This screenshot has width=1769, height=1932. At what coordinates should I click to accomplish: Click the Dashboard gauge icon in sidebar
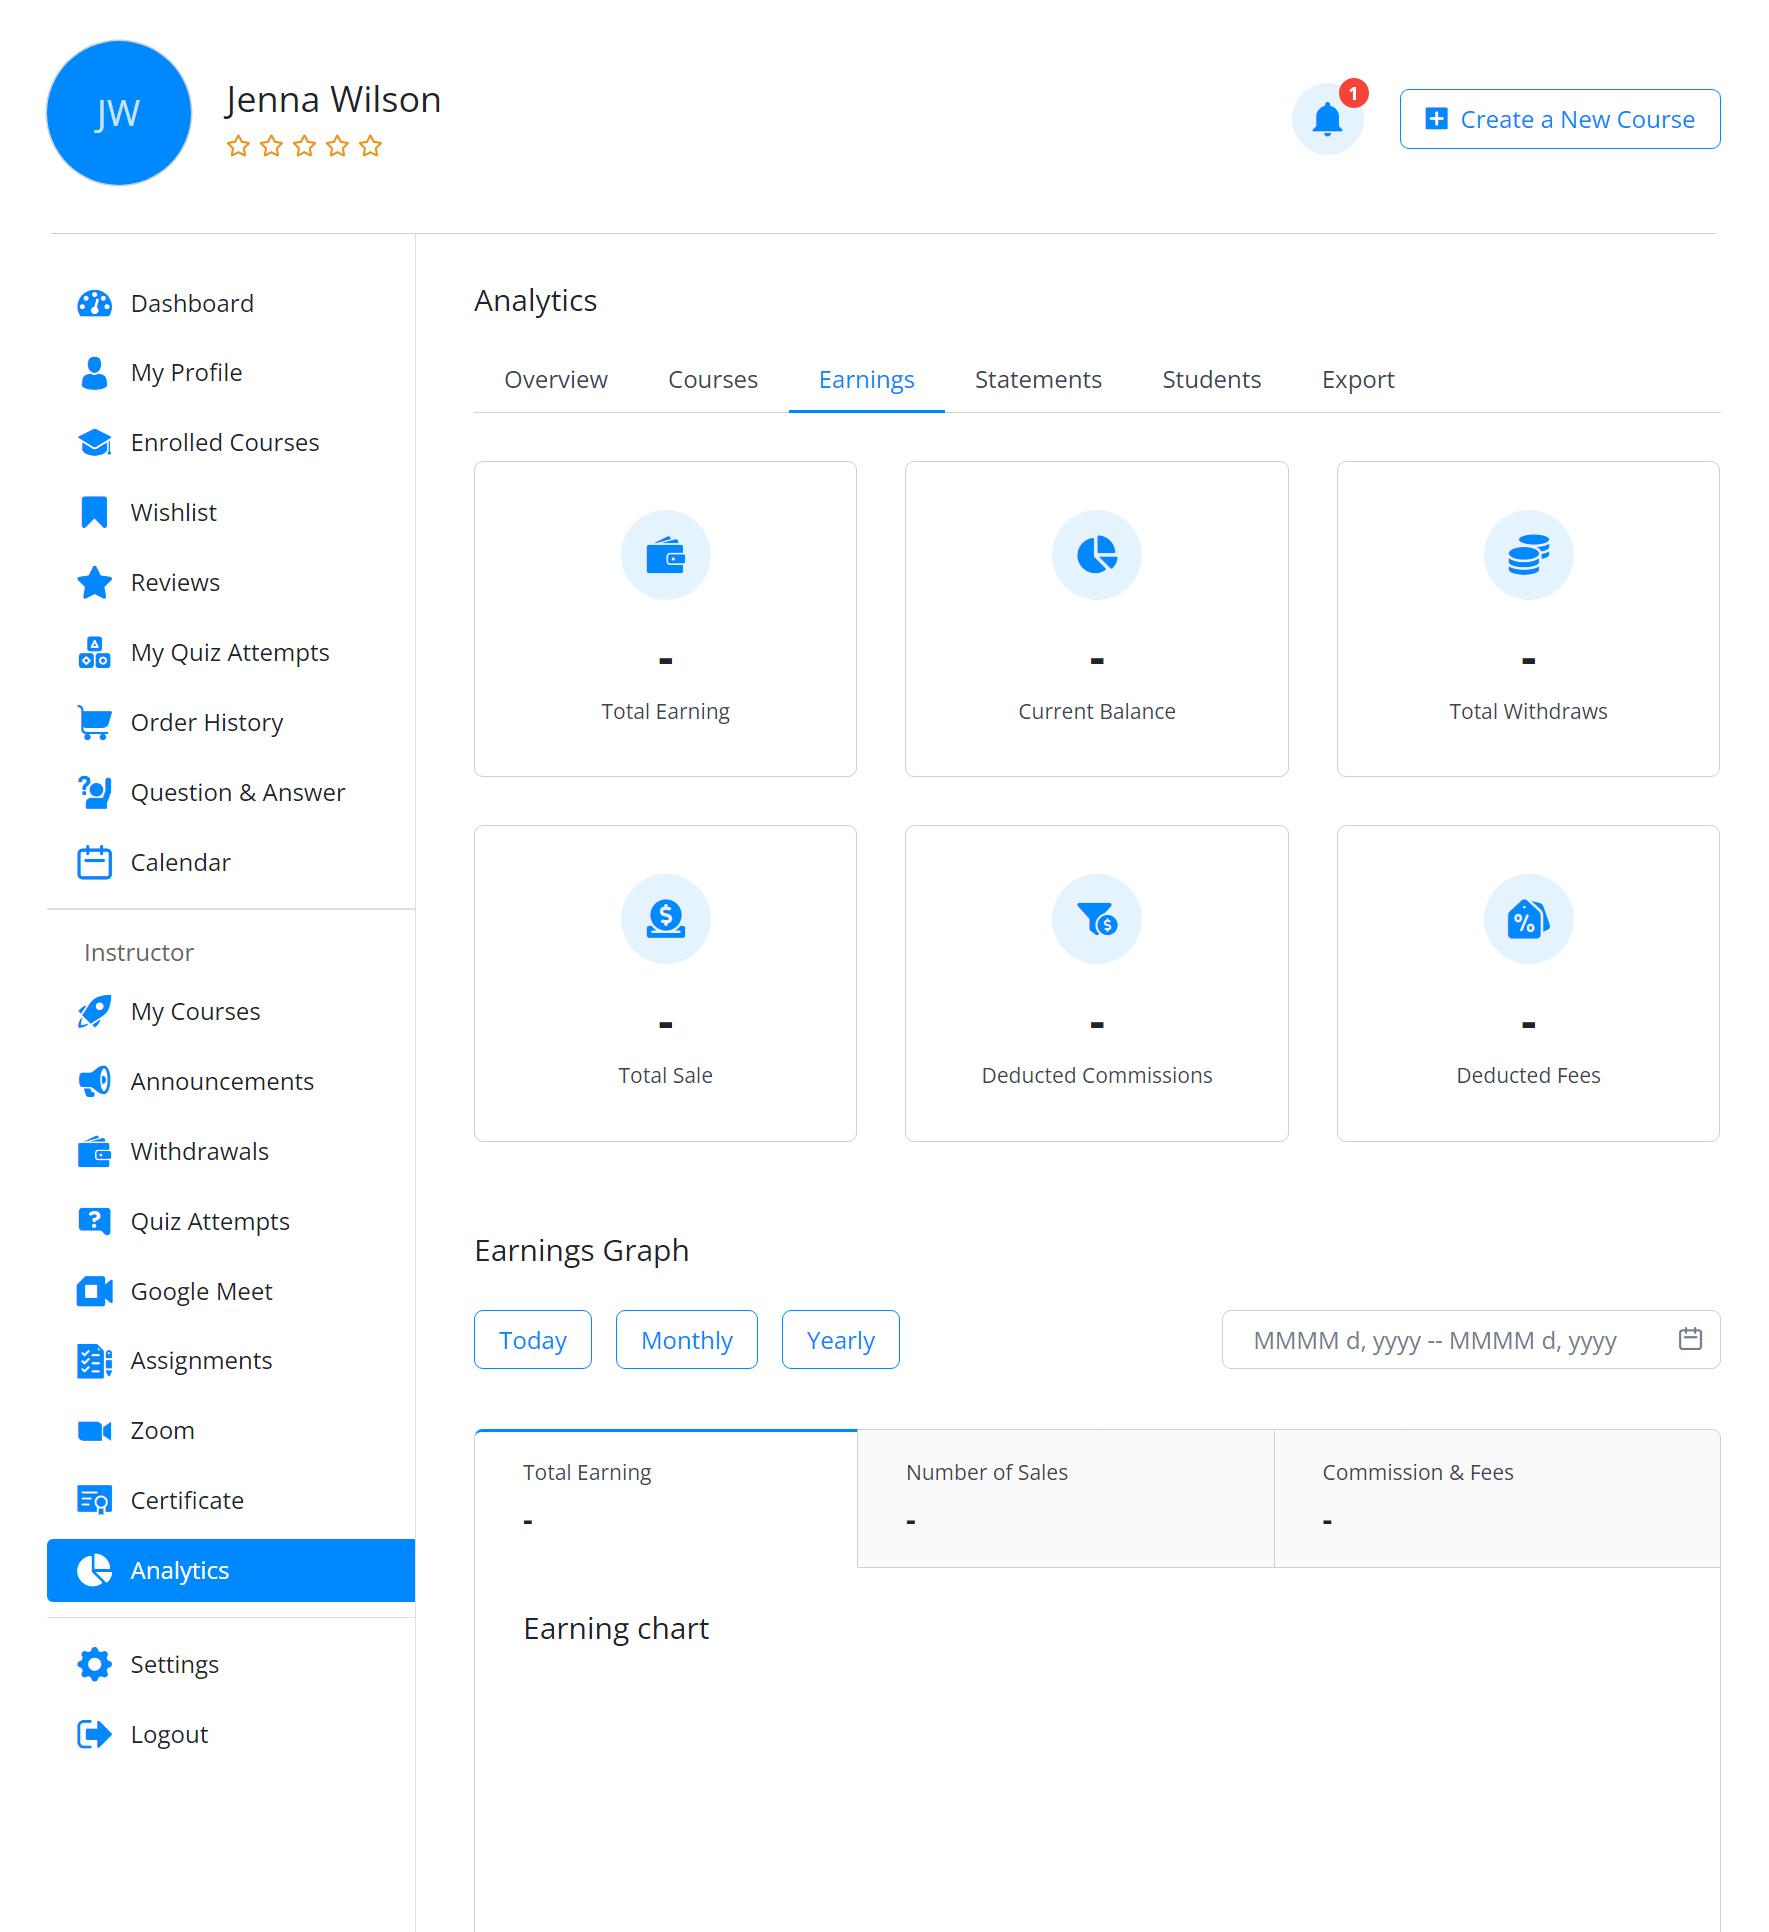pyautogui.click(x=94, y=303)
